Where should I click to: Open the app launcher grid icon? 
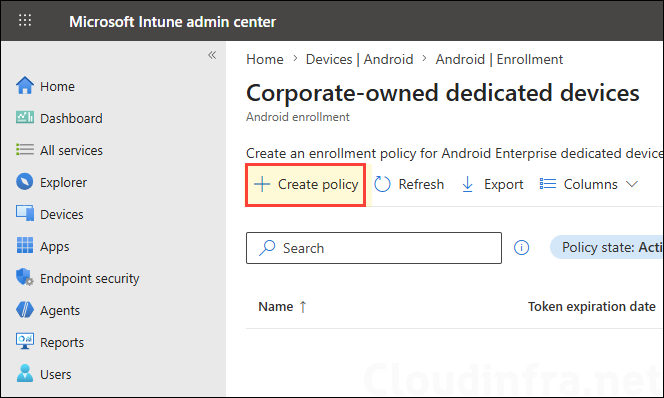tap(25, 20)
